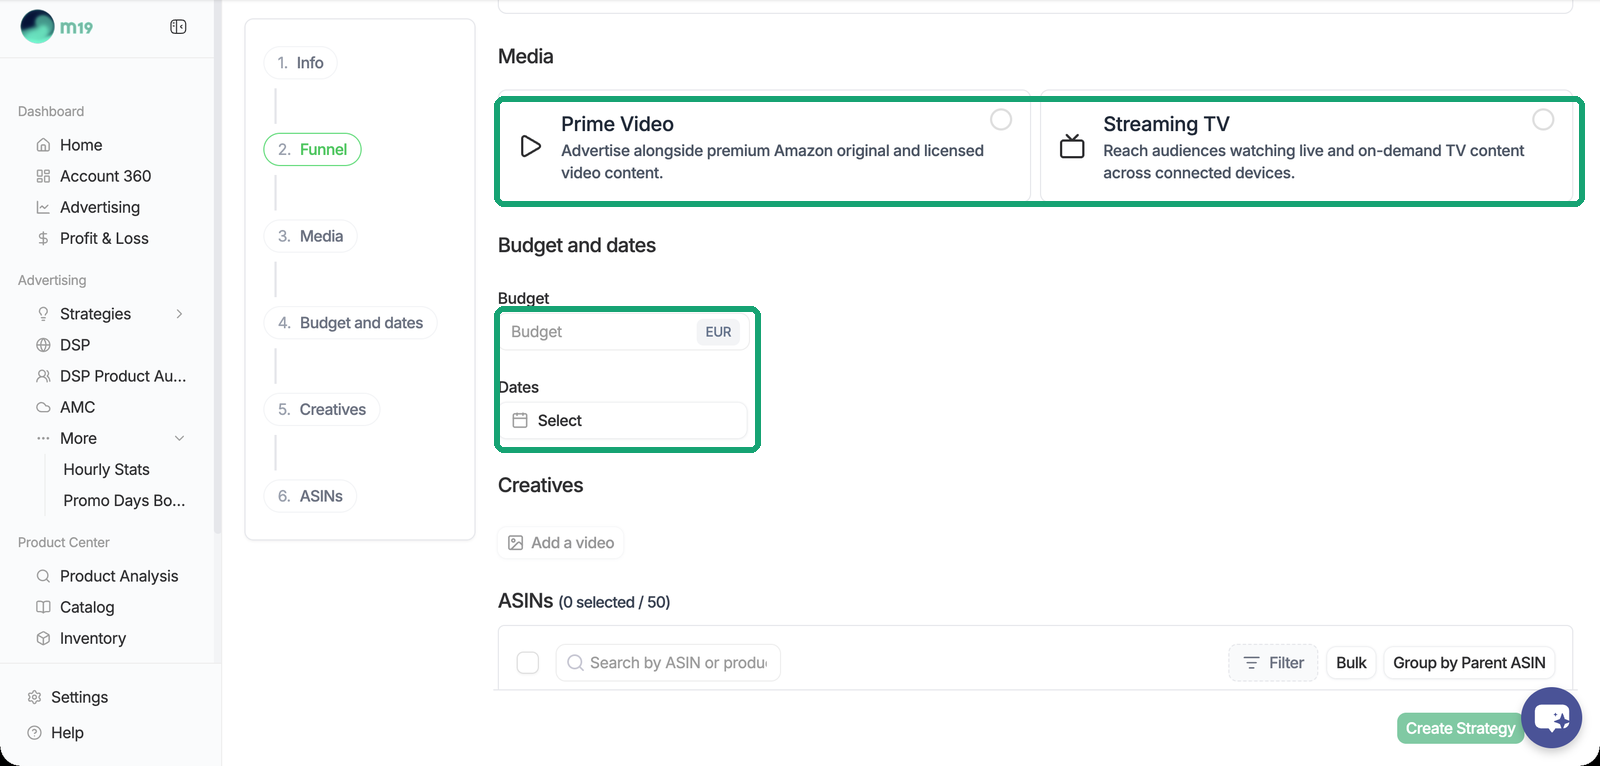
Task: Click the DSP Product Audience people icon
Action: (43, 376)
